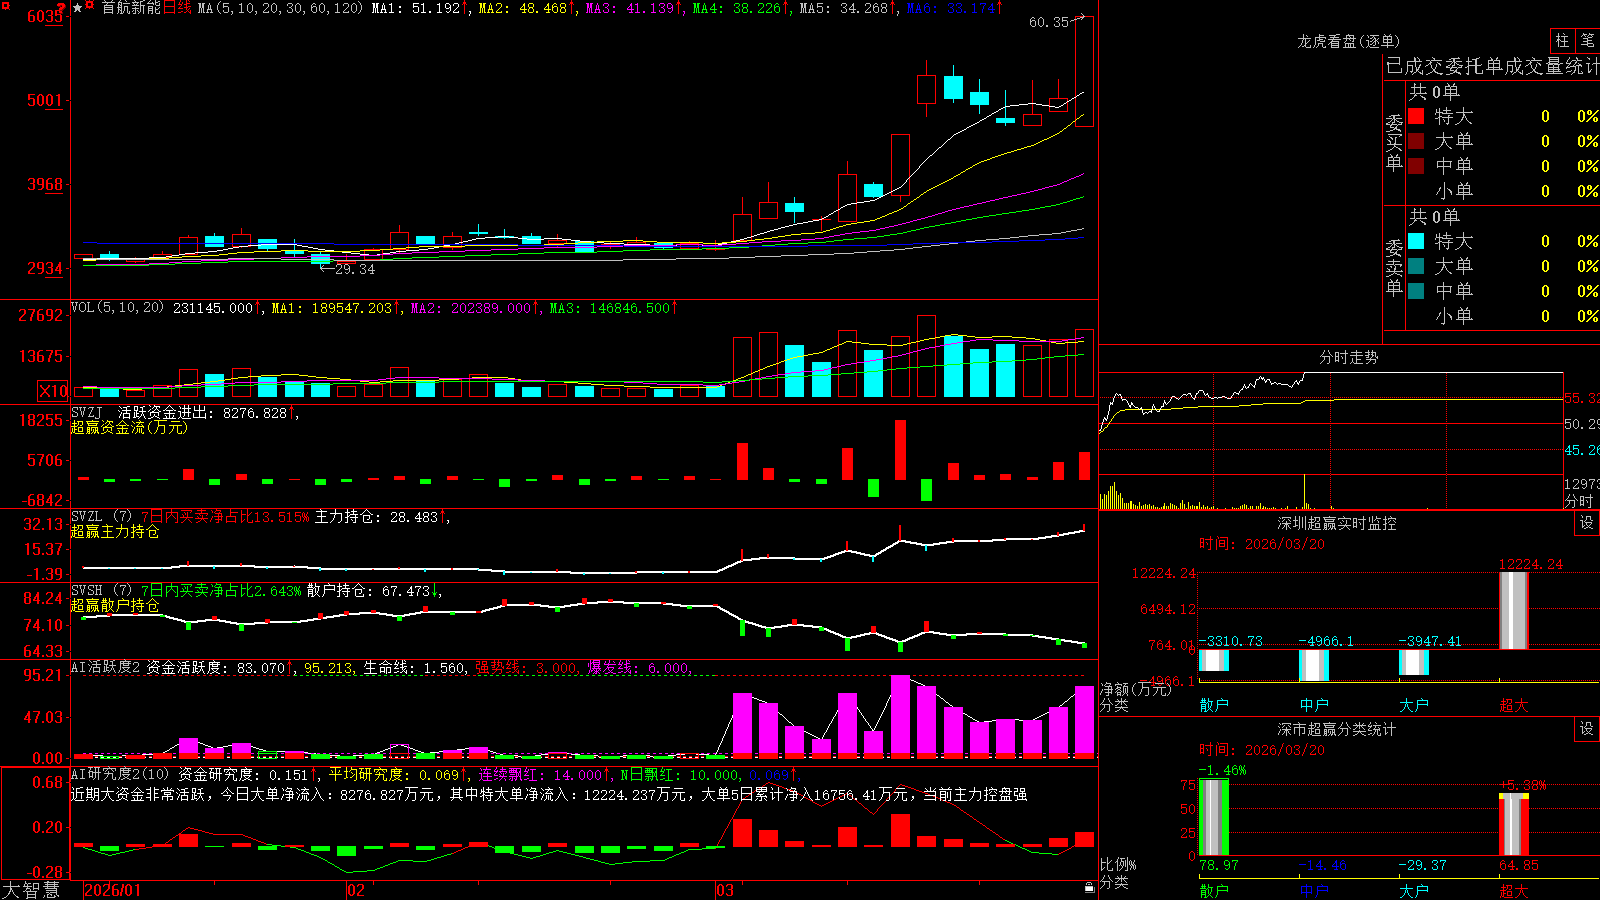Image resolution: width=1600 pixels, height=900 pixels.
Task: Click the red gear marker next to the star
Action: [x=91, y=7]
